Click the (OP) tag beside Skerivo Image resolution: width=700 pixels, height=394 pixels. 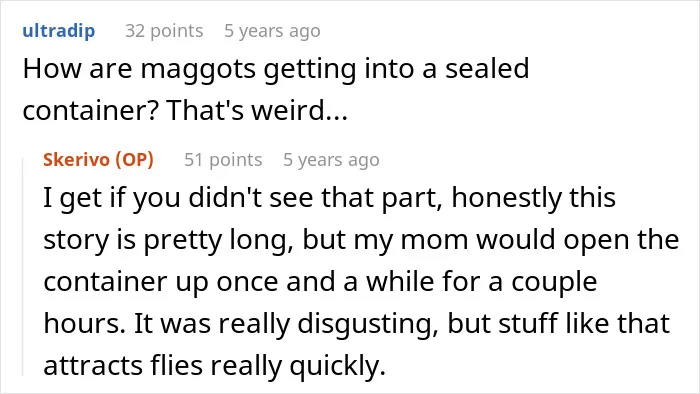(x=134, y=159)
